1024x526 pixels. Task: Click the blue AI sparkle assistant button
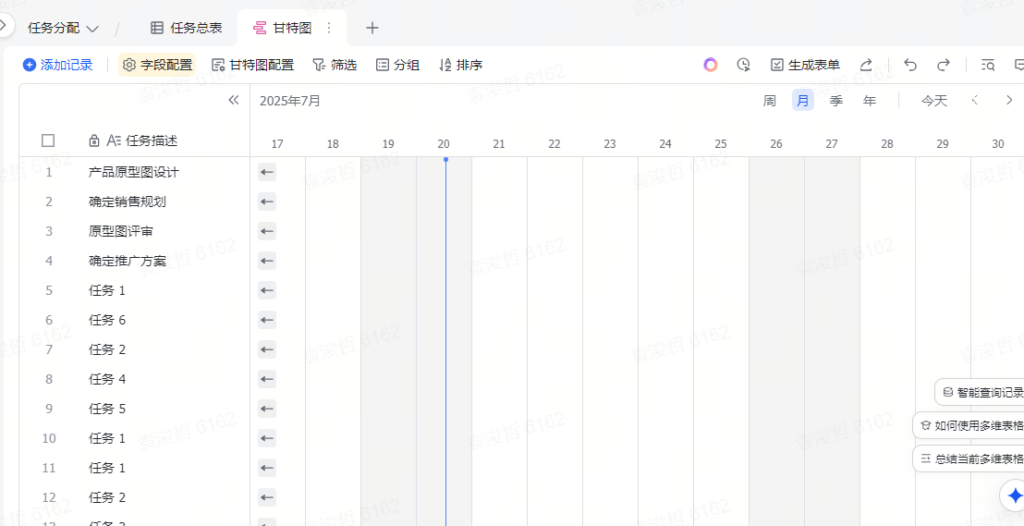pos(1014,495)
